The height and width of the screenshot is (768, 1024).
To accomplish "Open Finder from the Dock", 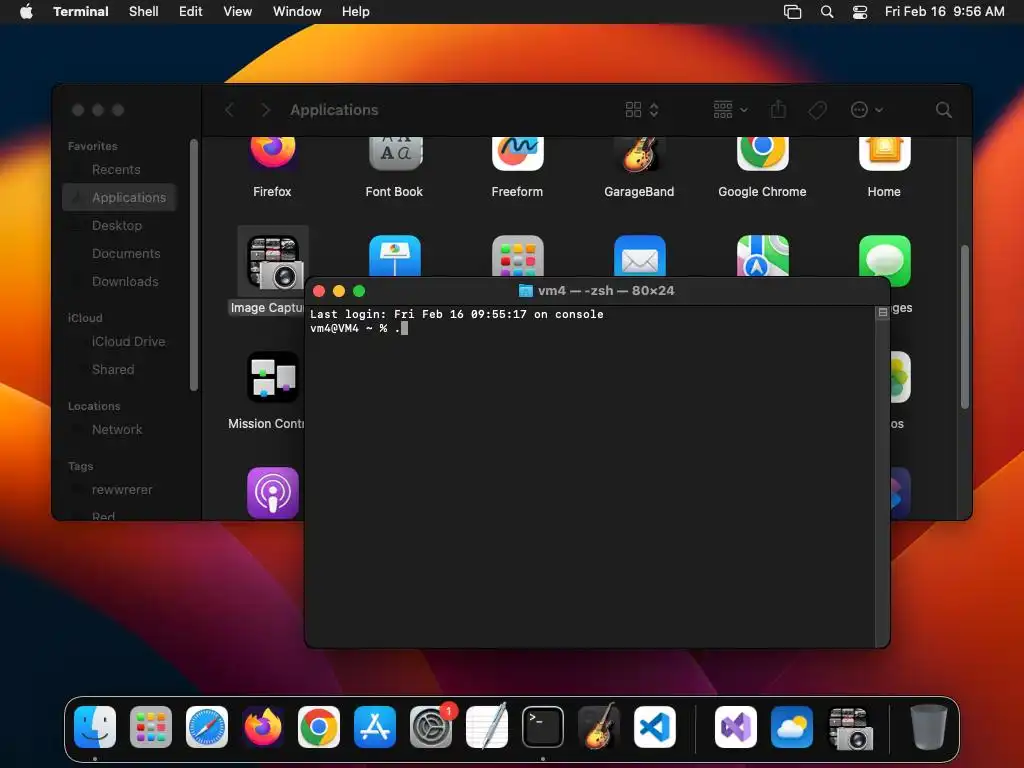I will (95, 727).
